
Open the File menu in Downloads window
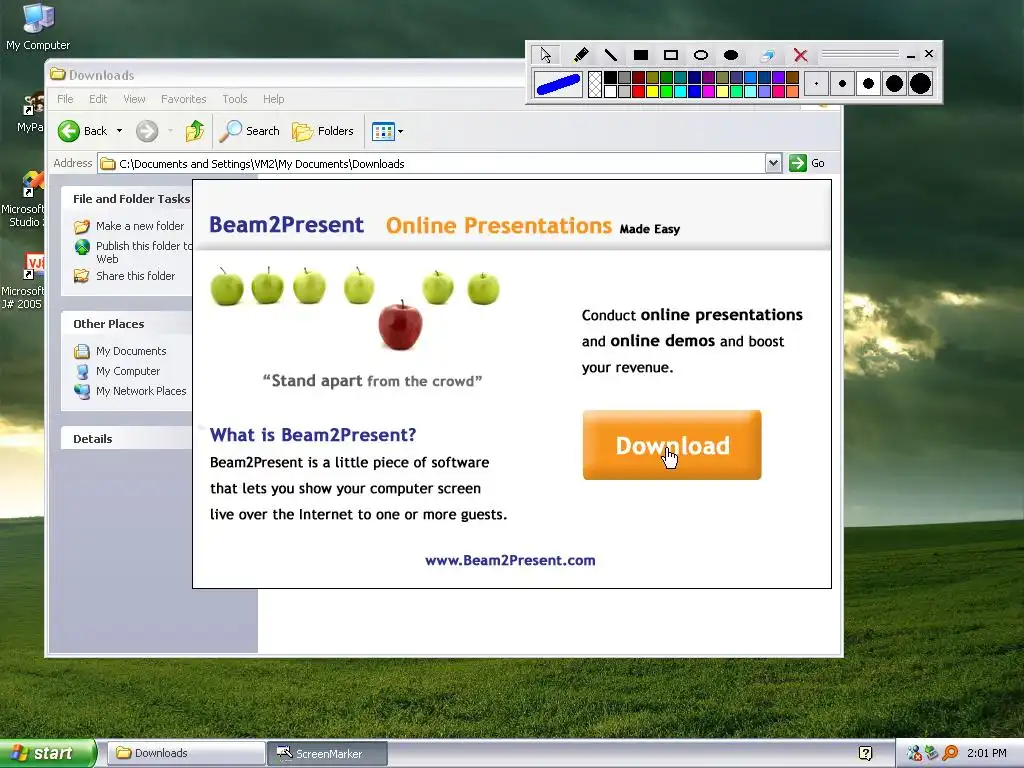pyautogui.click(x=65, y=99)
